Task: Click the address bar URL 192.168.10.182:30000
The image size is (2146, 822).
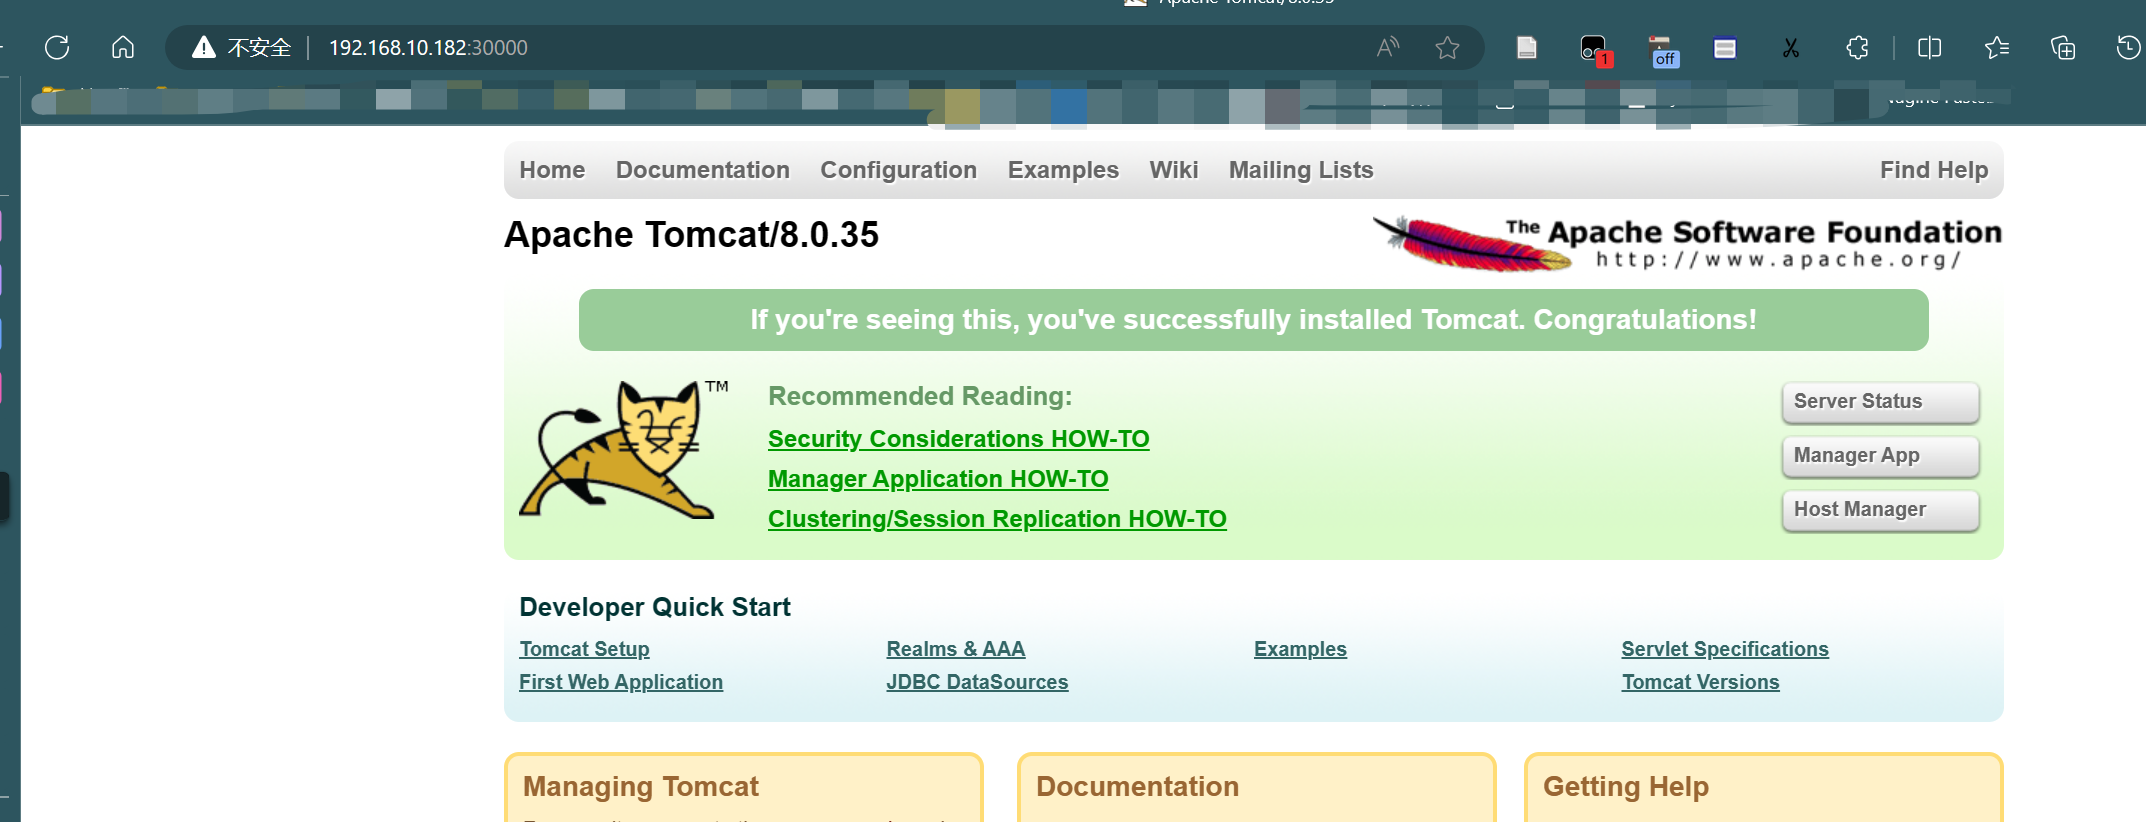Action: click(428, 48)
